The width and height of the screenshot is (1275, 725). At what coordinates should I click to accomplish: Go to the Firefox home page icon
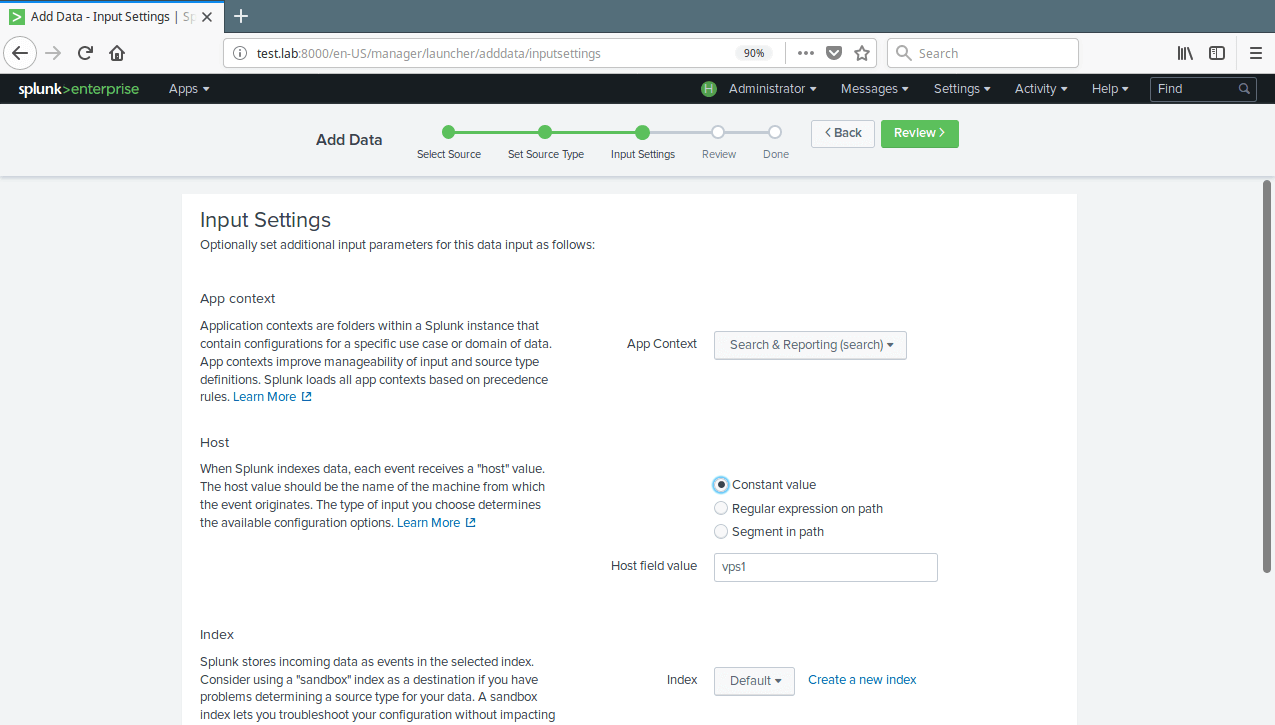tap(117, 53)
